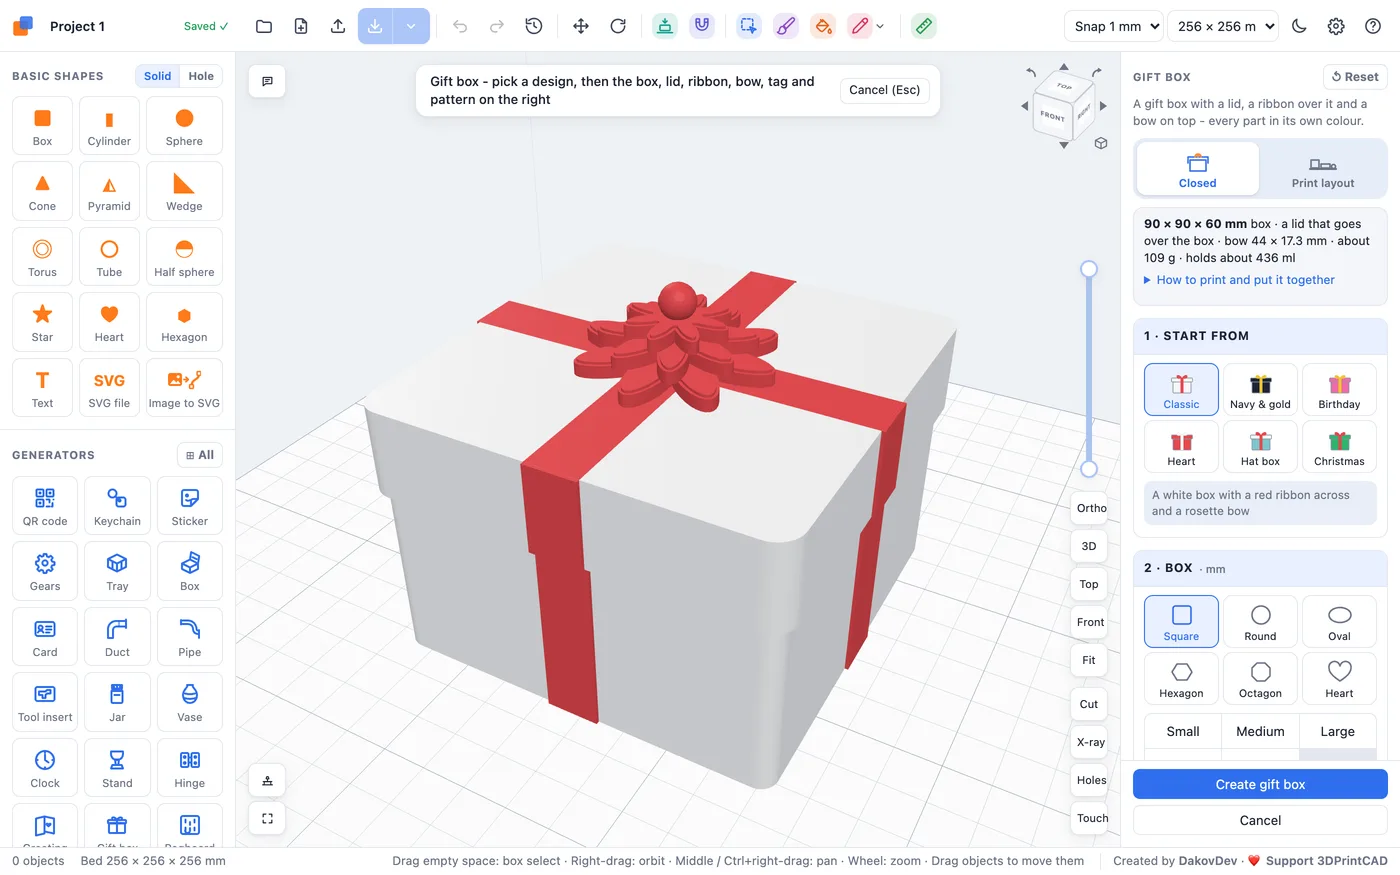Reset the gift box settings
Image resolution: width=1400 pixels, height=875 pixels.
point(1355,77)
